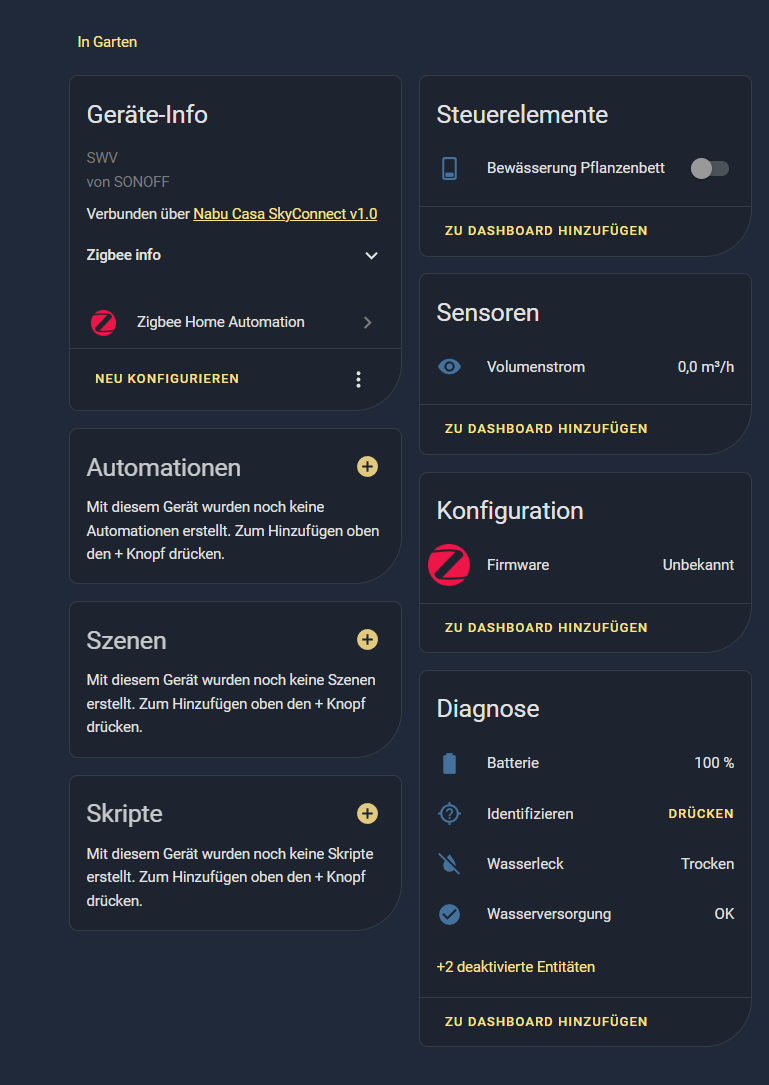
Task: Open Nabu Casa SkyConnect v1.0 link
Action: click(x=285, y=214)
